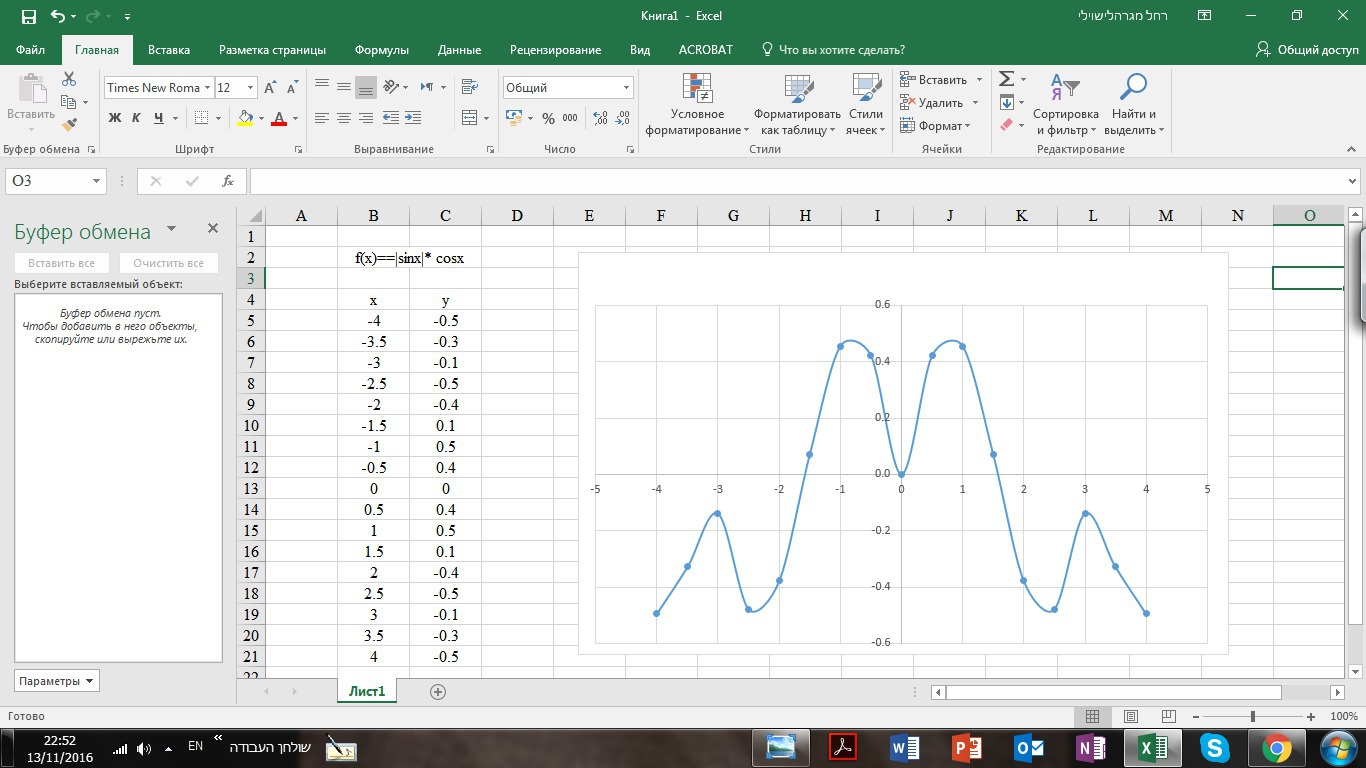Click the Общий доступ share button
This screenshot has height=768, width=1366.
1307,50
